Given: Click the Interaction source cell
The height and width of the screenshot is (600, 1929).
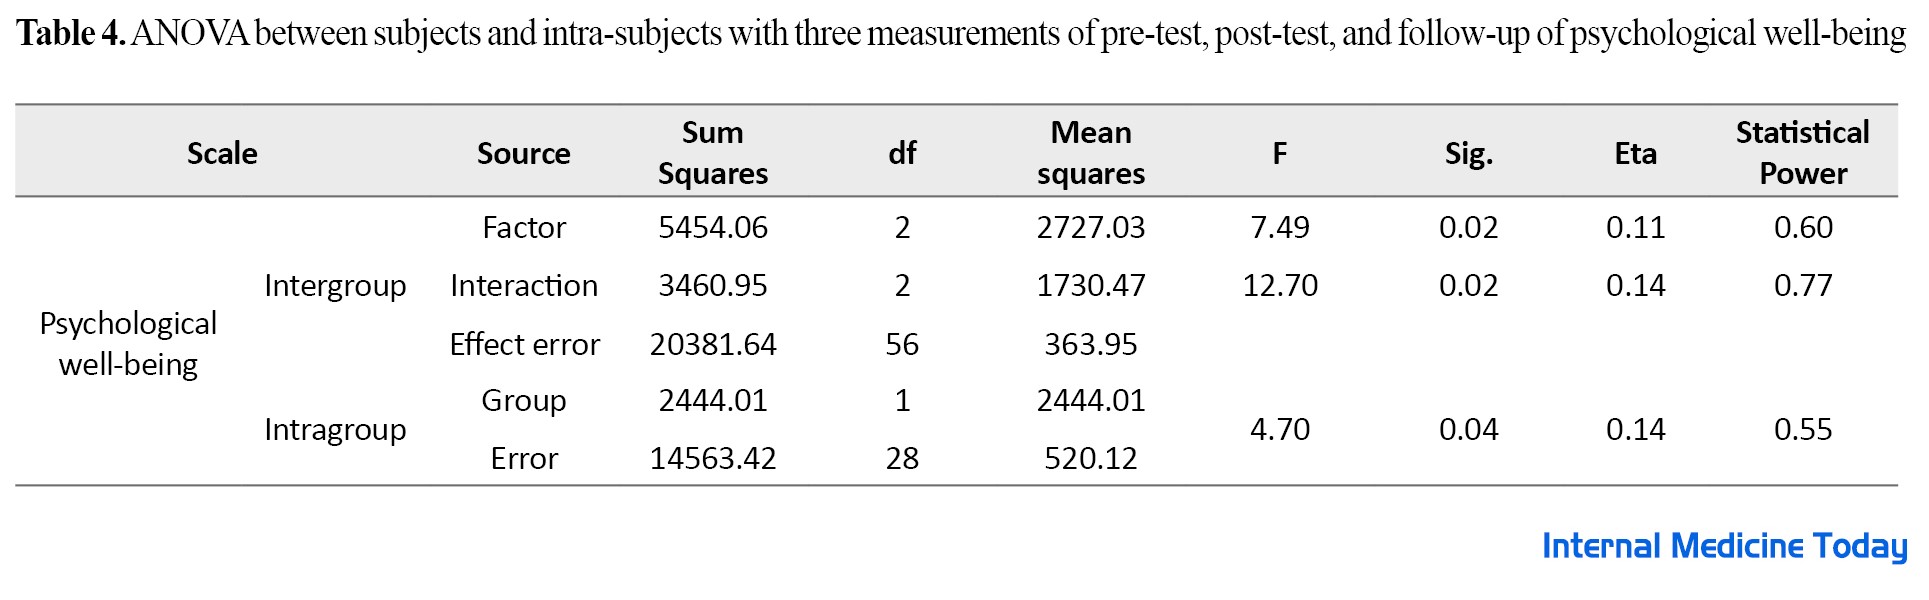Looking at the screenshot, I should [523, 286].
